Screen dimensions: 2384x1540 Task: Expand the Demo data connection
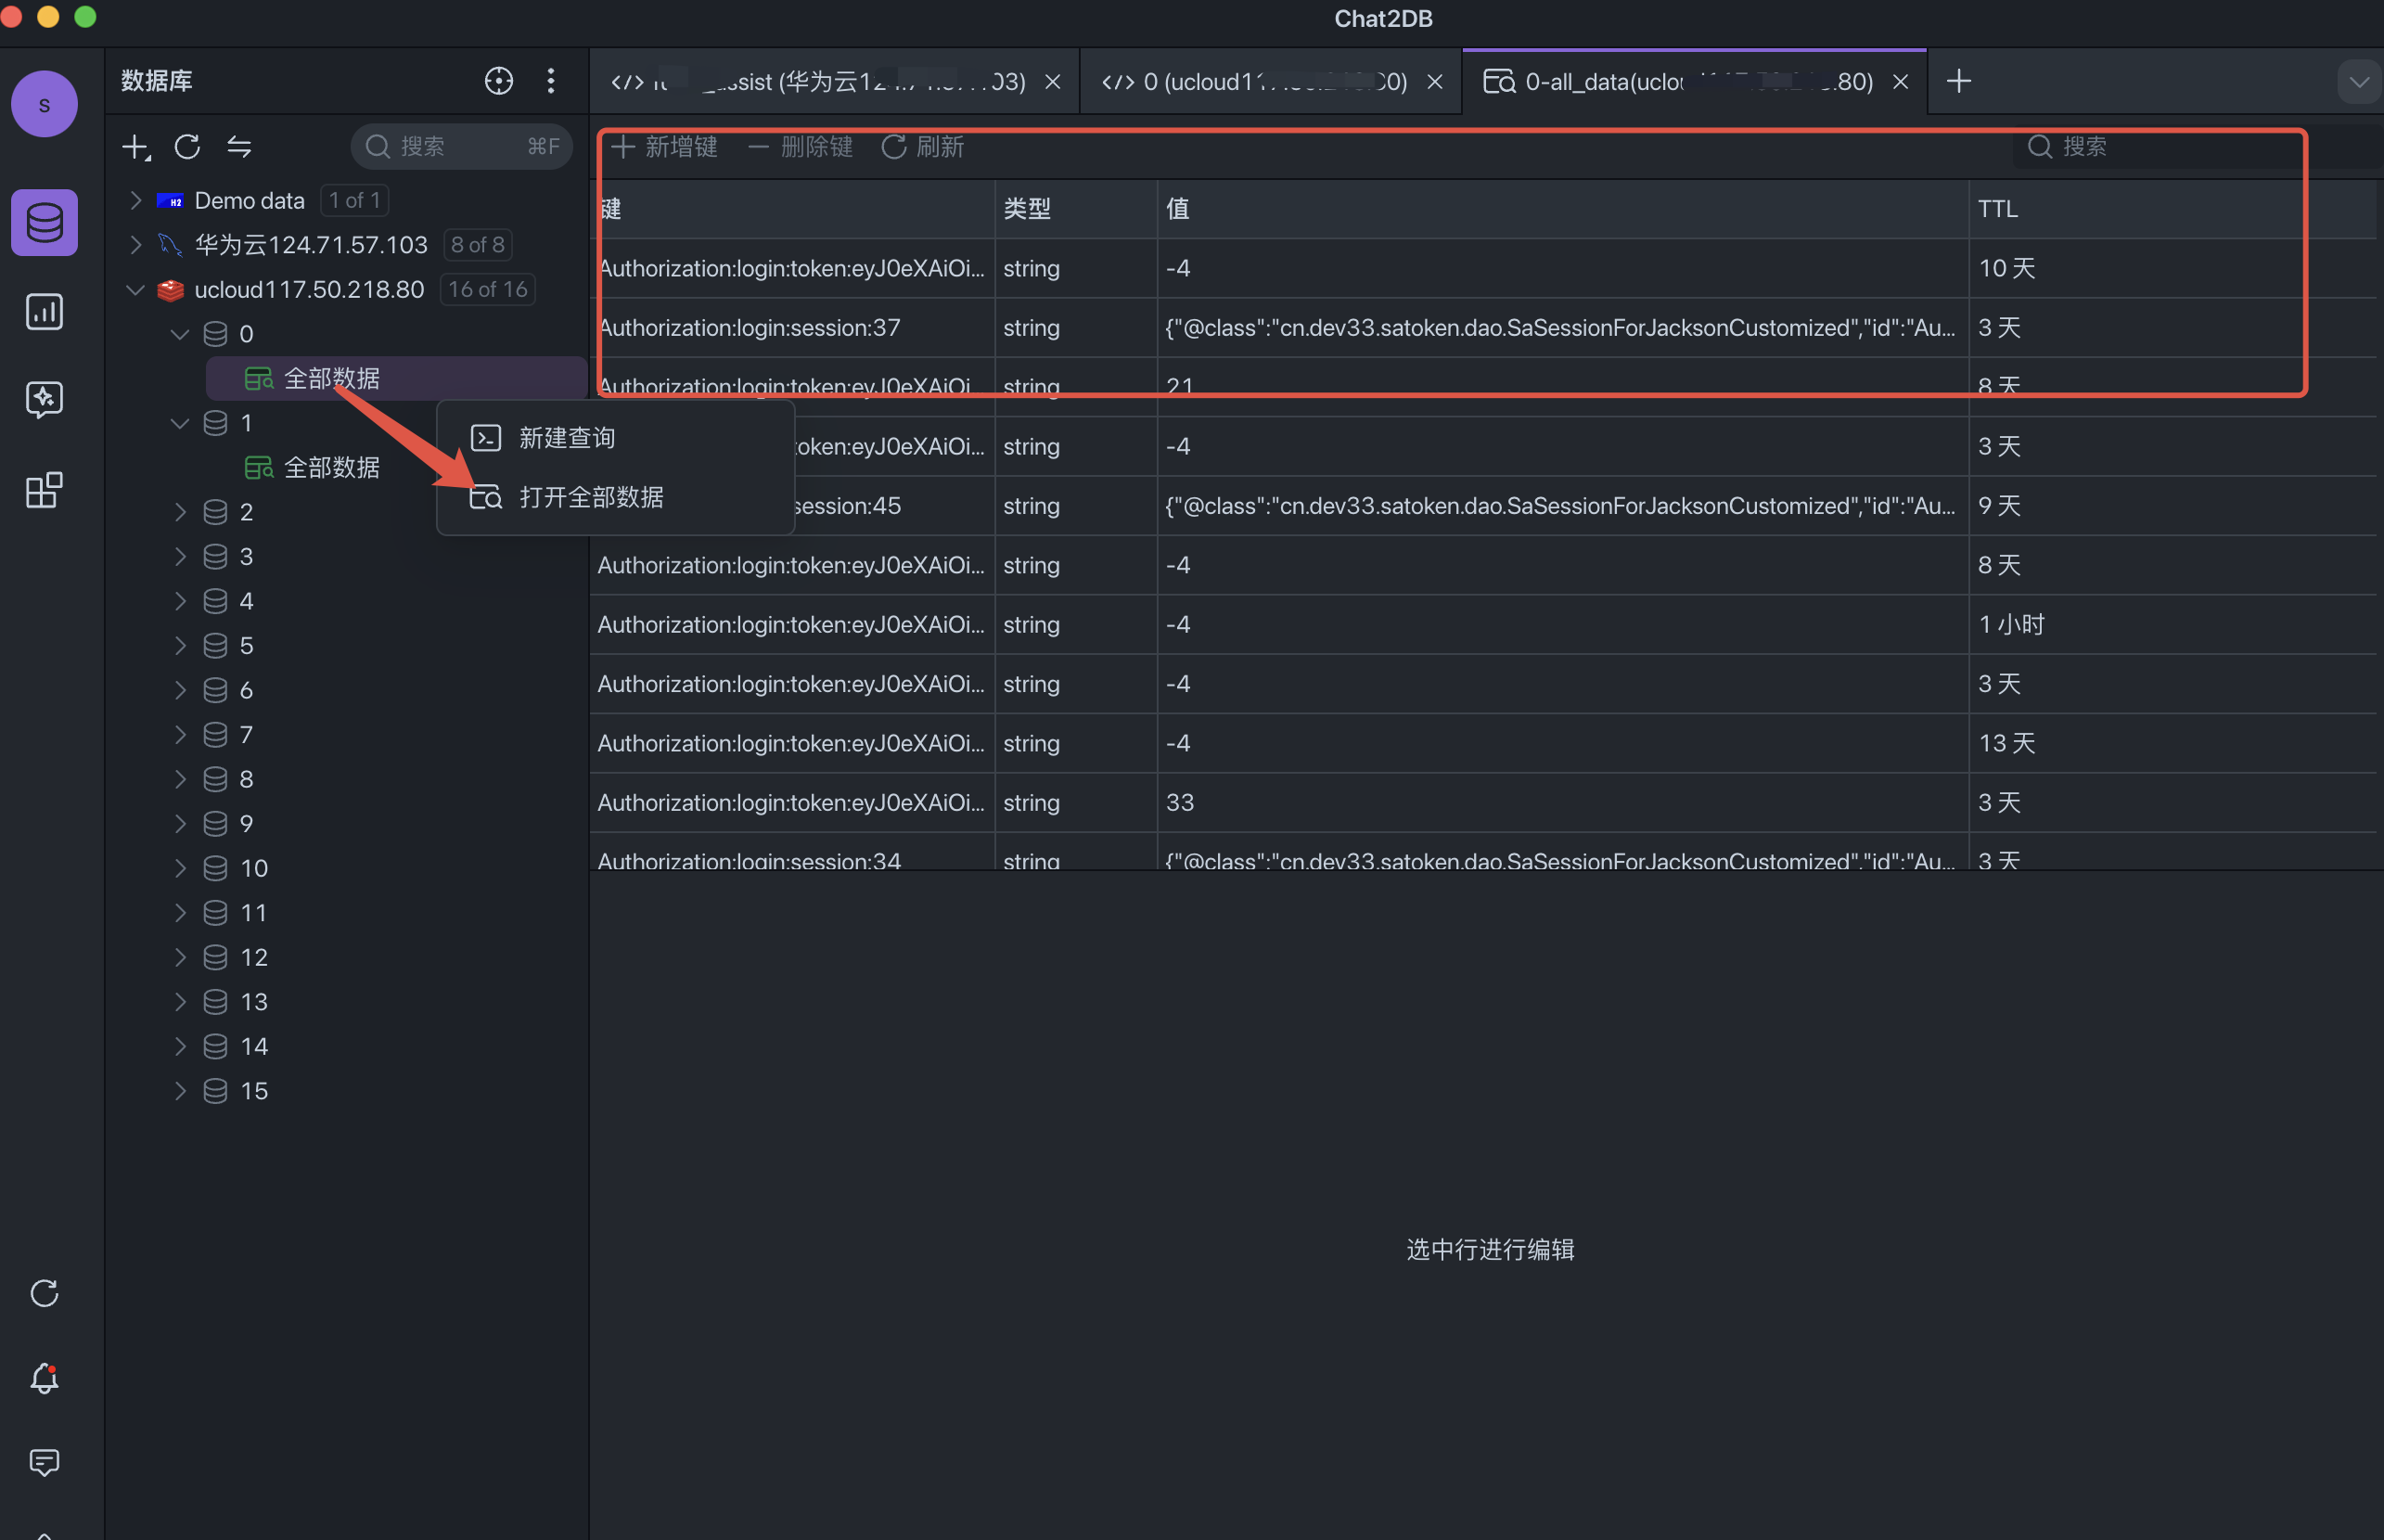pyautogui.click(x=136, y=200)
